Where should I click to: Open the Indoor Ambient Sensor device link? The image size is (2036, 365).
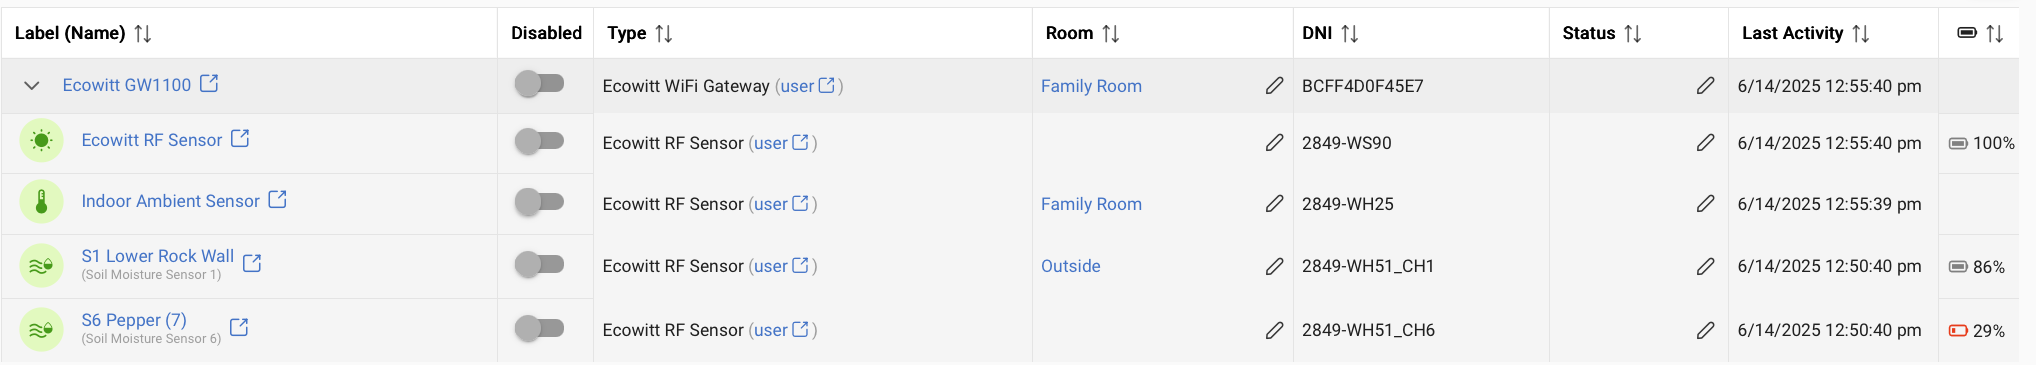pyautogui.click(x=170, y=201)
